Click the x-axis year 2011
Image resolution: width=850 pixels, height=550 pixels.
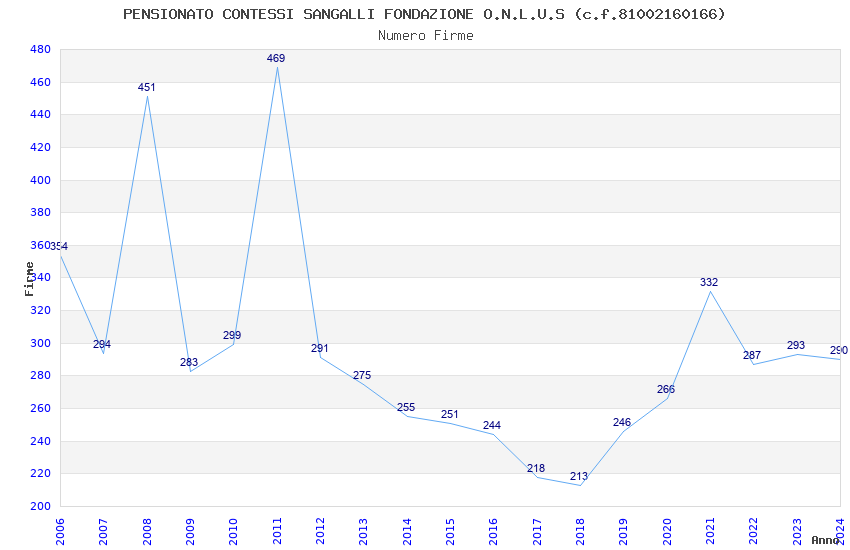[277, 531]
